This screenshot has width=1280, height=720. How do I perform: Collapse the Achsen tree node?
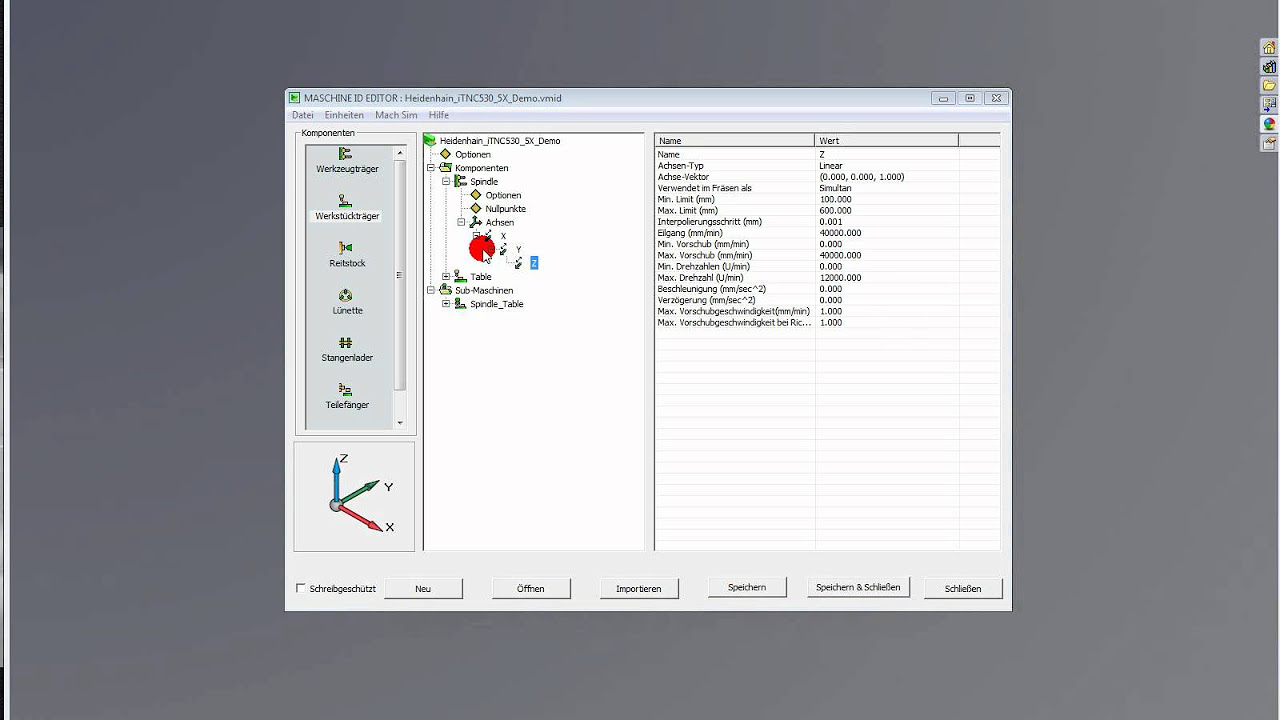(x=461, y=223)
